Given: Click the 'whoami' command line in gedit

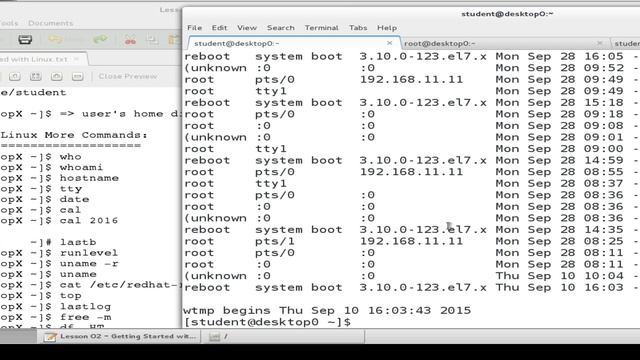Looking at the screenshot, I should click(51, 167).
